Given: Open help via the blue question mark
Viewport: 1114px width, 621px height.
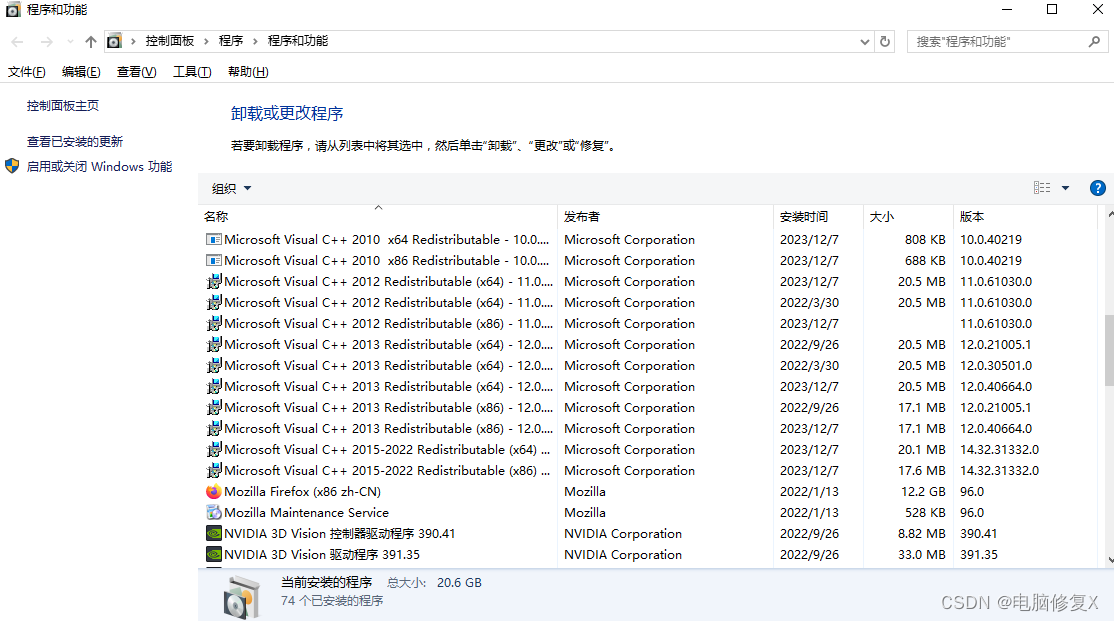Looking at the screenshot, I should click(x=1097, y=188).
